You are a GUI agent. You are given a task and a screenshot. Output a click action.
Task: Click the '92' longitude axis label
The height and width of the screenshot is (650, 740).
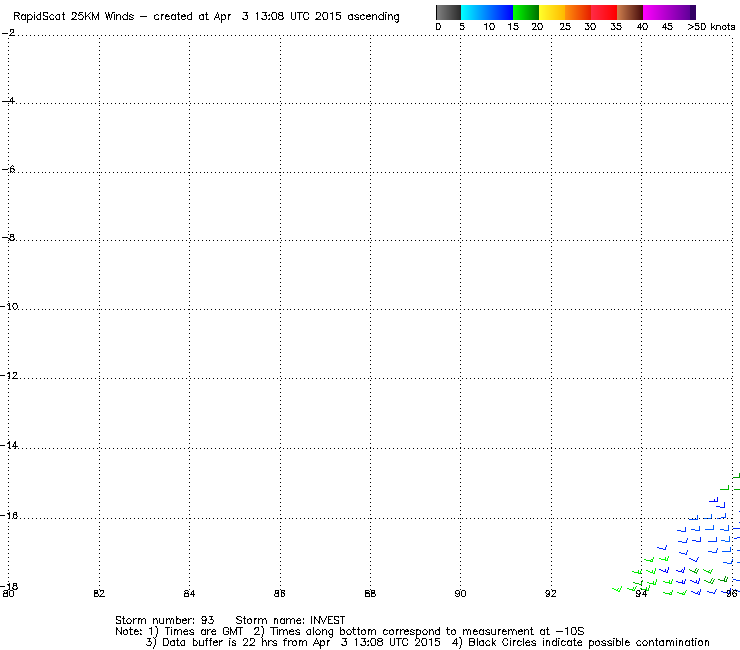(551, 593)
